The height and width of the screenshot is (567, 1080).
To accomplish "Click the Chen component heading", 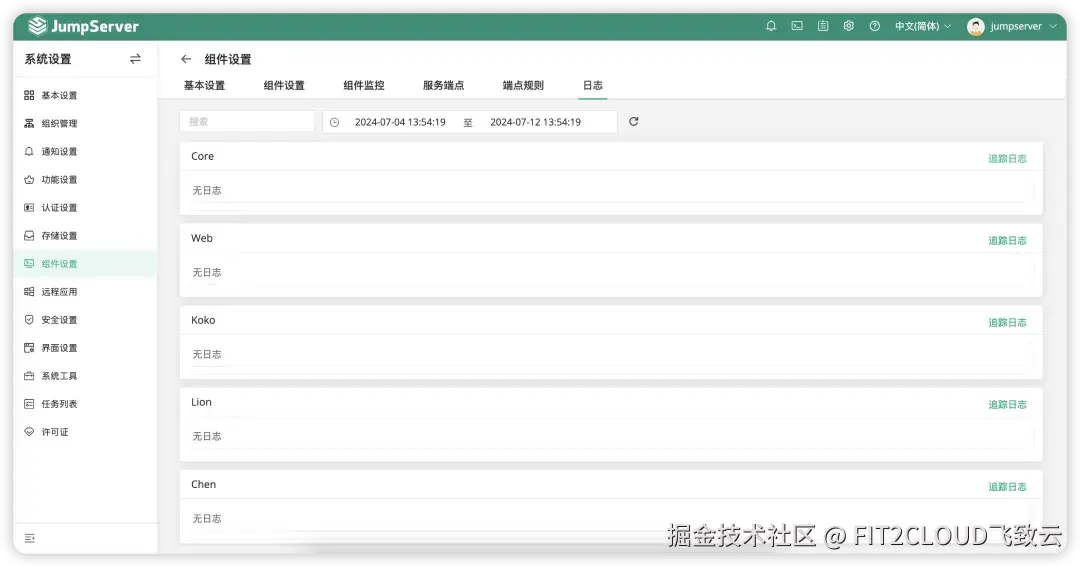I will click(203, 484).
